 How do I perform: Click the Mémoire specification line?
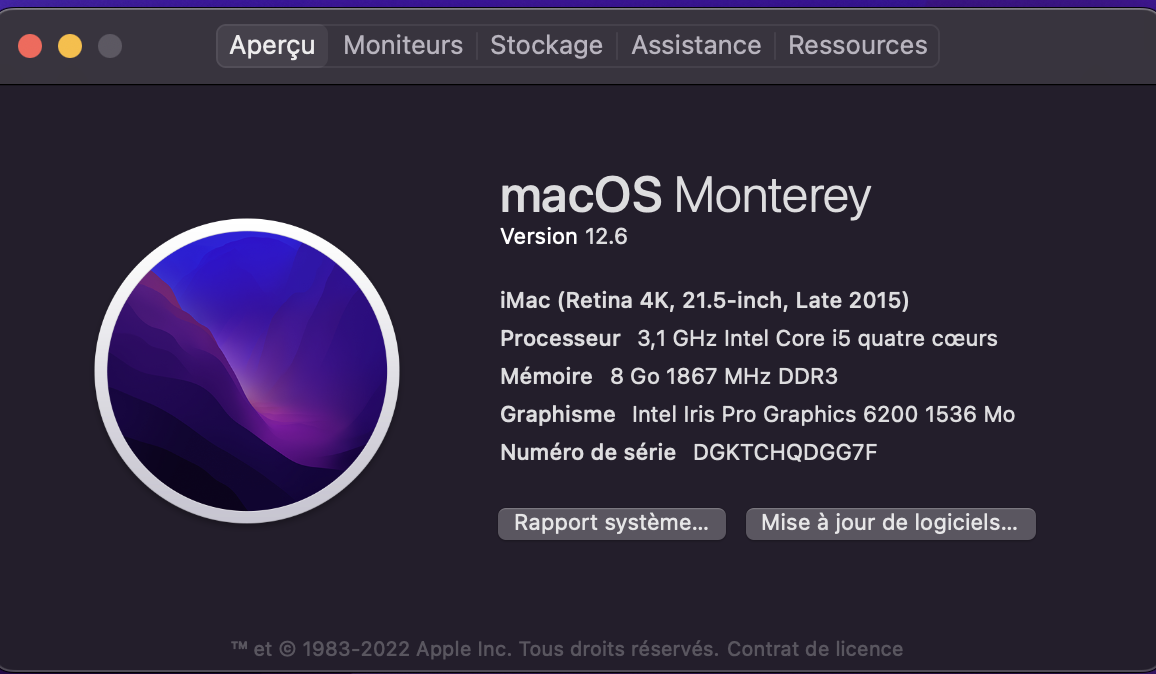coord(669,376)
